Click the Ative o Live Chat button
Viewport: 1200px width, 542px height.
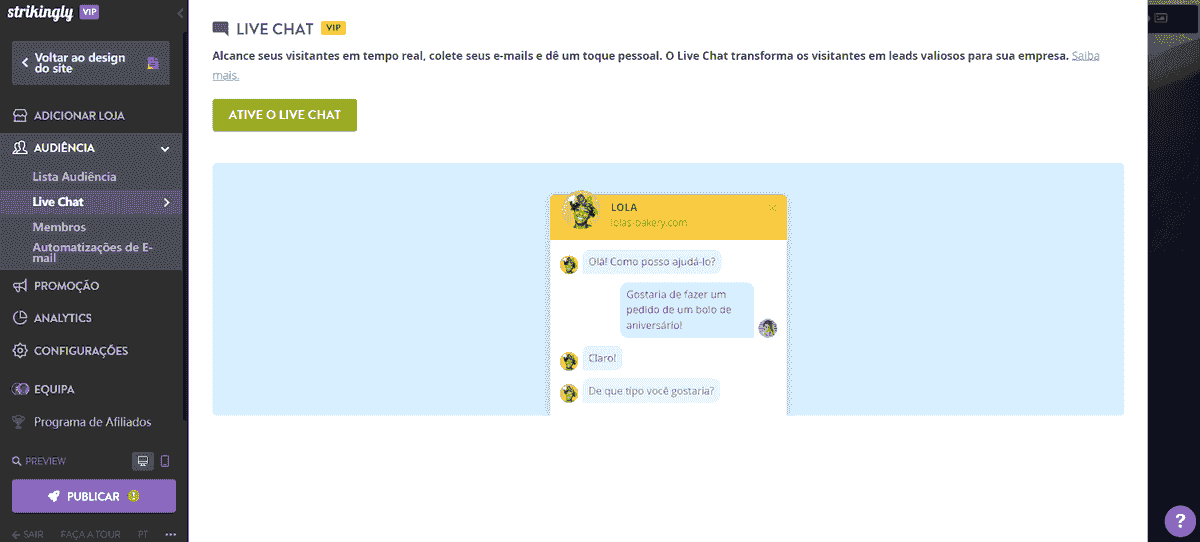(284, 115)
